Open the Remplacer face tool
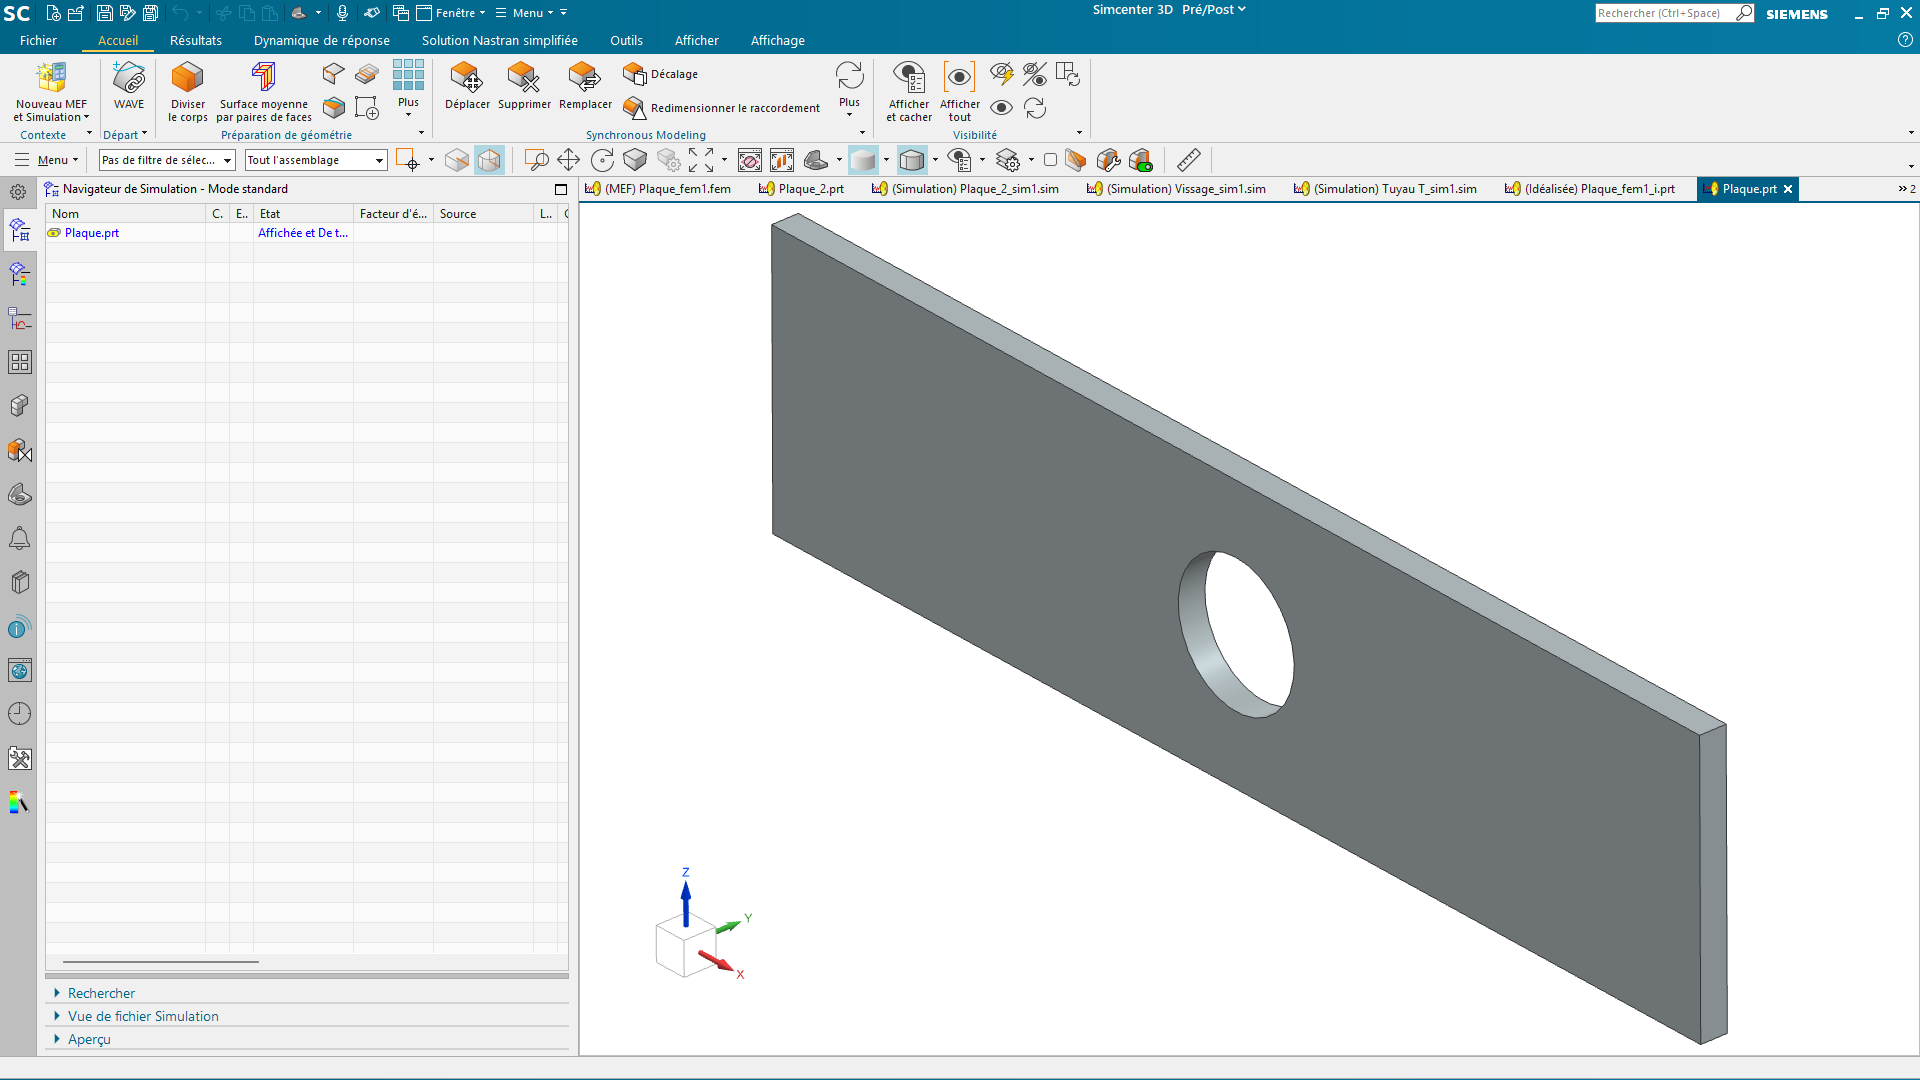Screen dimensions: 1920x1080 pyautogui.click(x=585, y=86)
